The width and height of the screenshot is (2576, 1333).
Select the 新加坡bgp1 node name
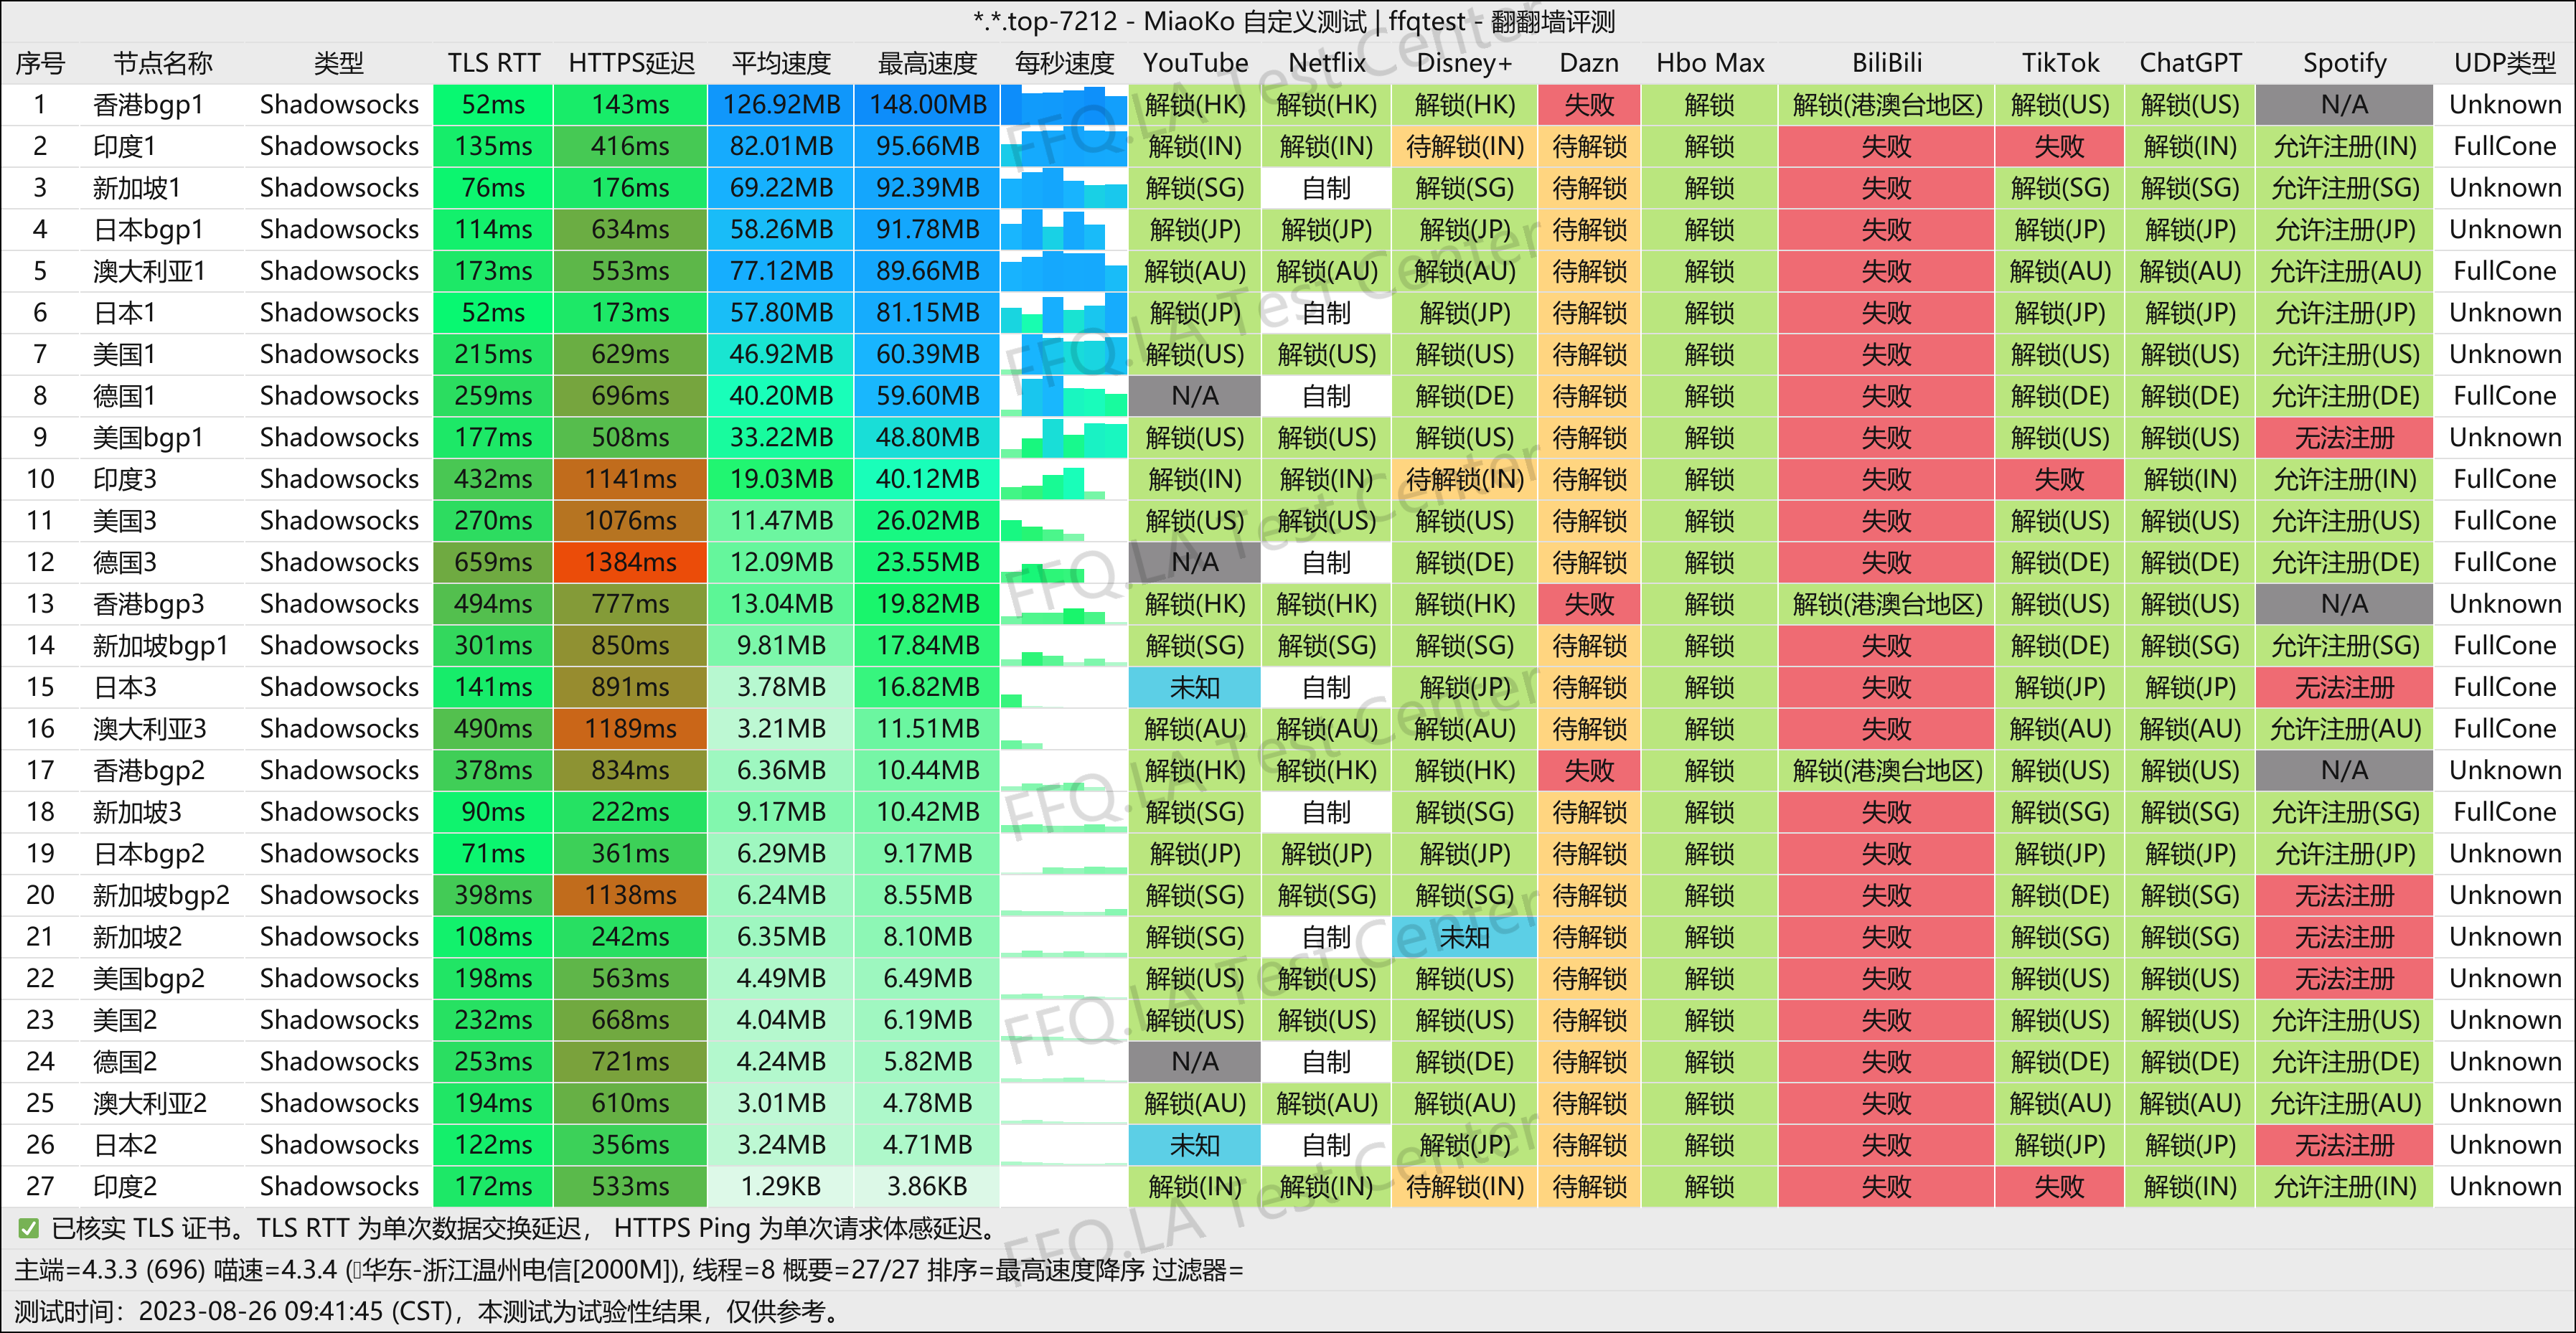pyautogui.click(x=160, y=645)
